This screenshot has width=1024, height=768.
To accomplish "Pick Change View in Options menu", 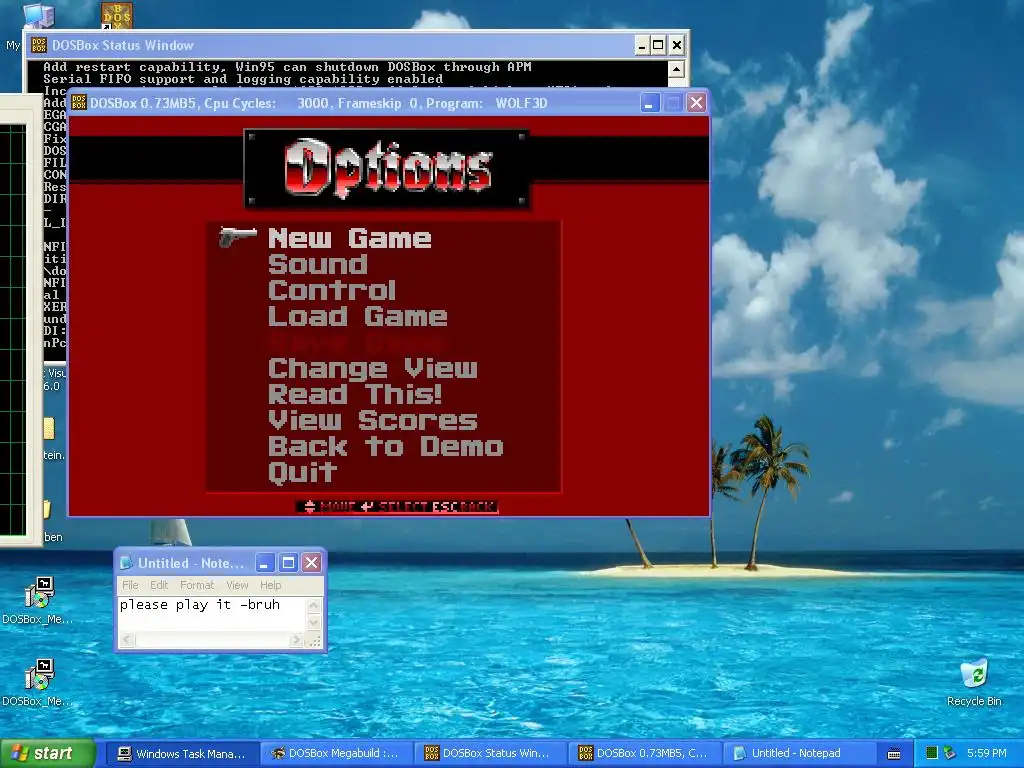I will point(372,369).
